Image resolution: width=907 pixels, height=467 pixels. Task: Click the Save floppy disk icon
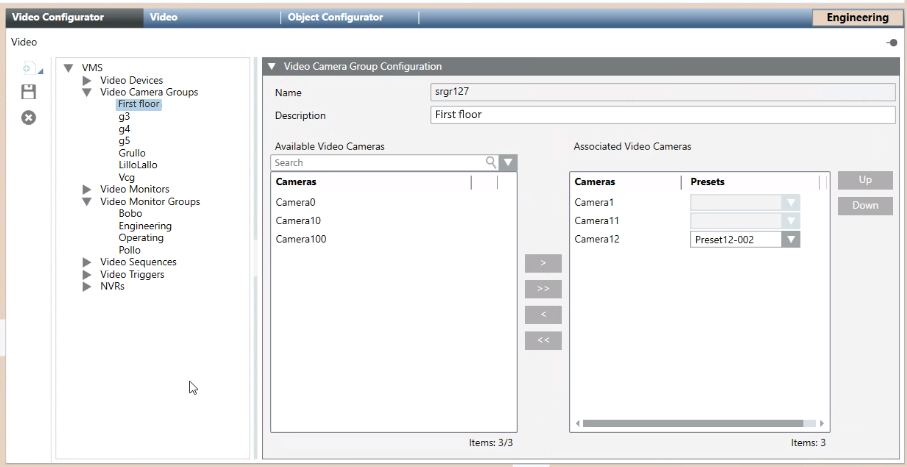click(x=30, y=91)
